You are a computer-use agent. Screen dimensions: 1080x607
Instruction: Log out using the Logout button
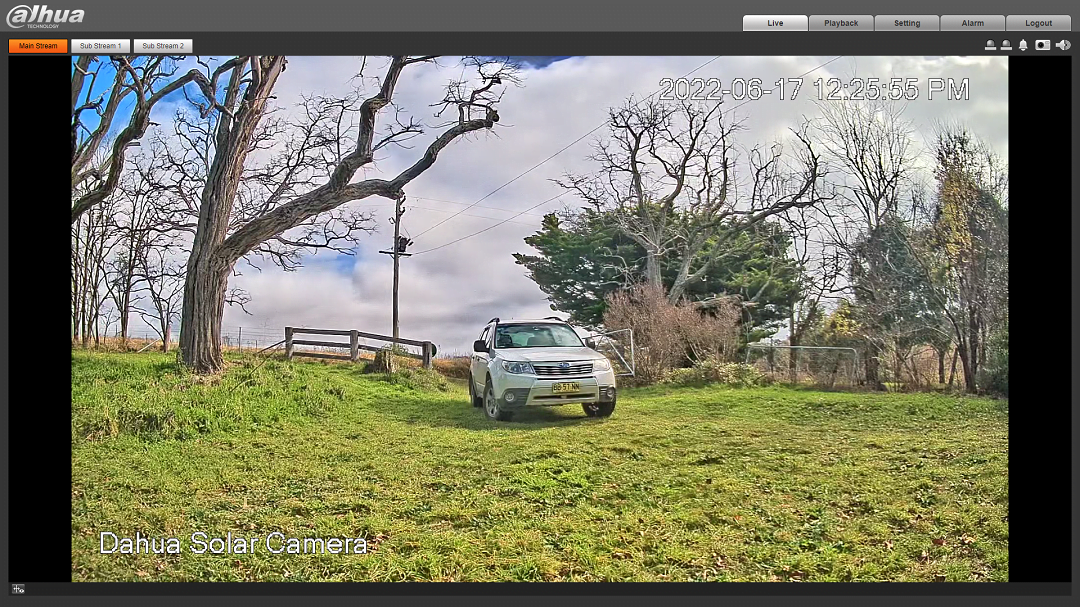1038,23
